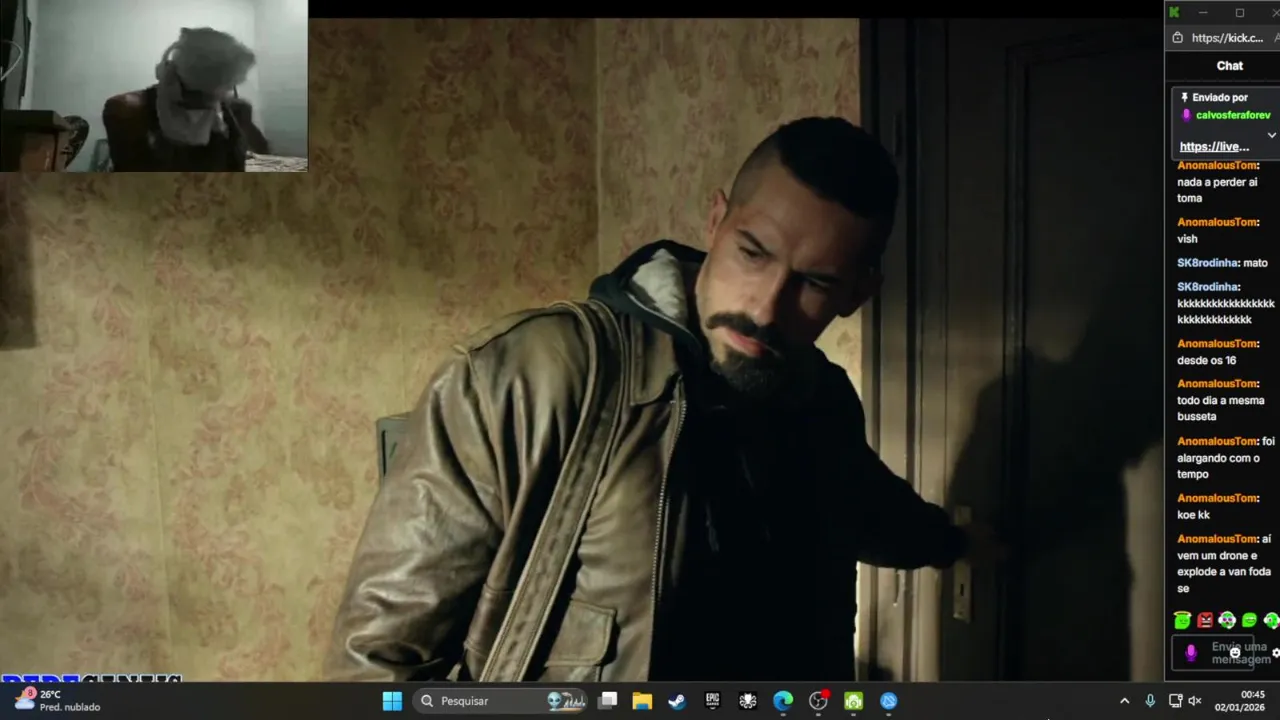Open the spider-like app icon on taskbar
Screen dimensions: 1280x720
click(748, 701)
